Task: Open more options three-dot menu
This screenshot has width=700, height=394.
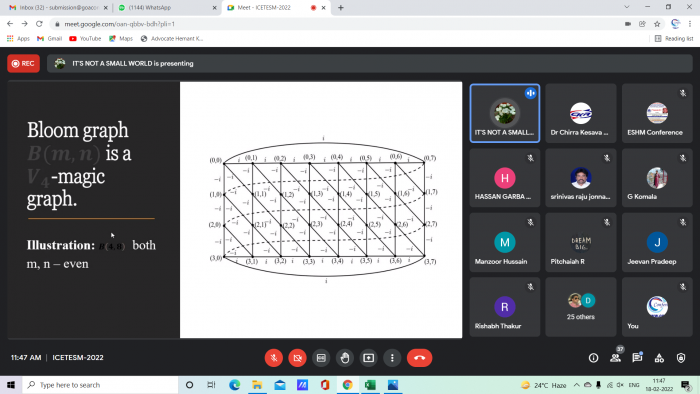Action: (392, 358)
